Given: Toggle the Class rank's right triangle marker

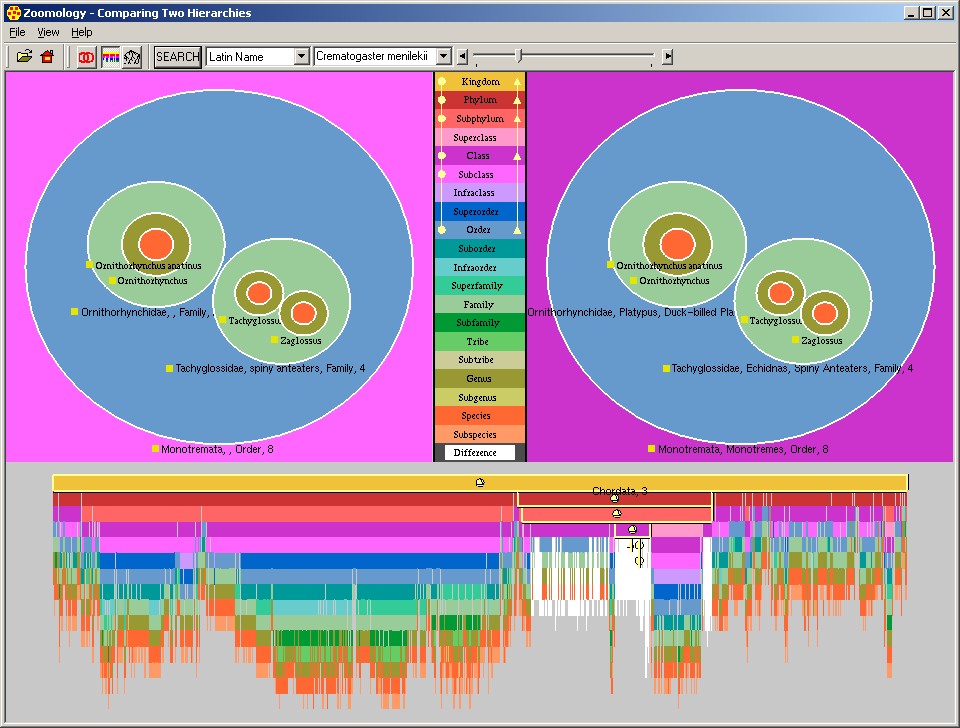Looking at the screenshot, I should (x=517, y=156).
